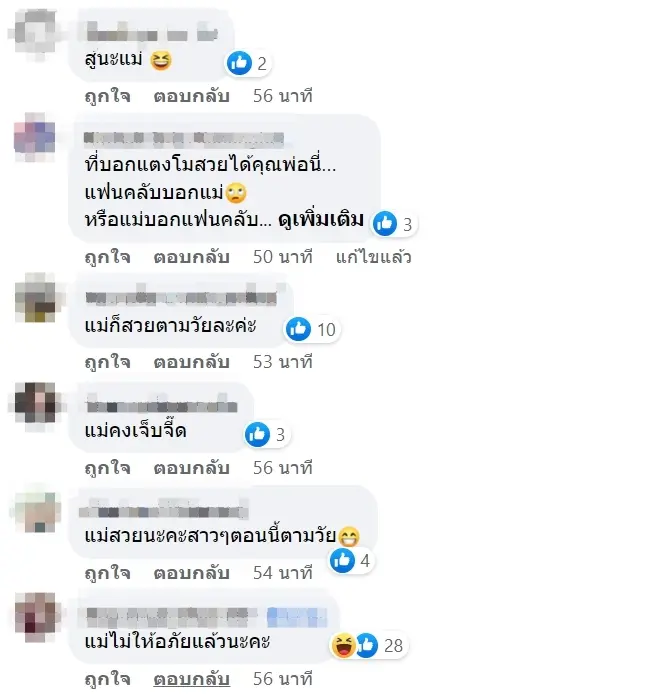Open the first commenter's blurred profile picture
Viewport: 648px width, 694px height.
[x=35, y=33]
